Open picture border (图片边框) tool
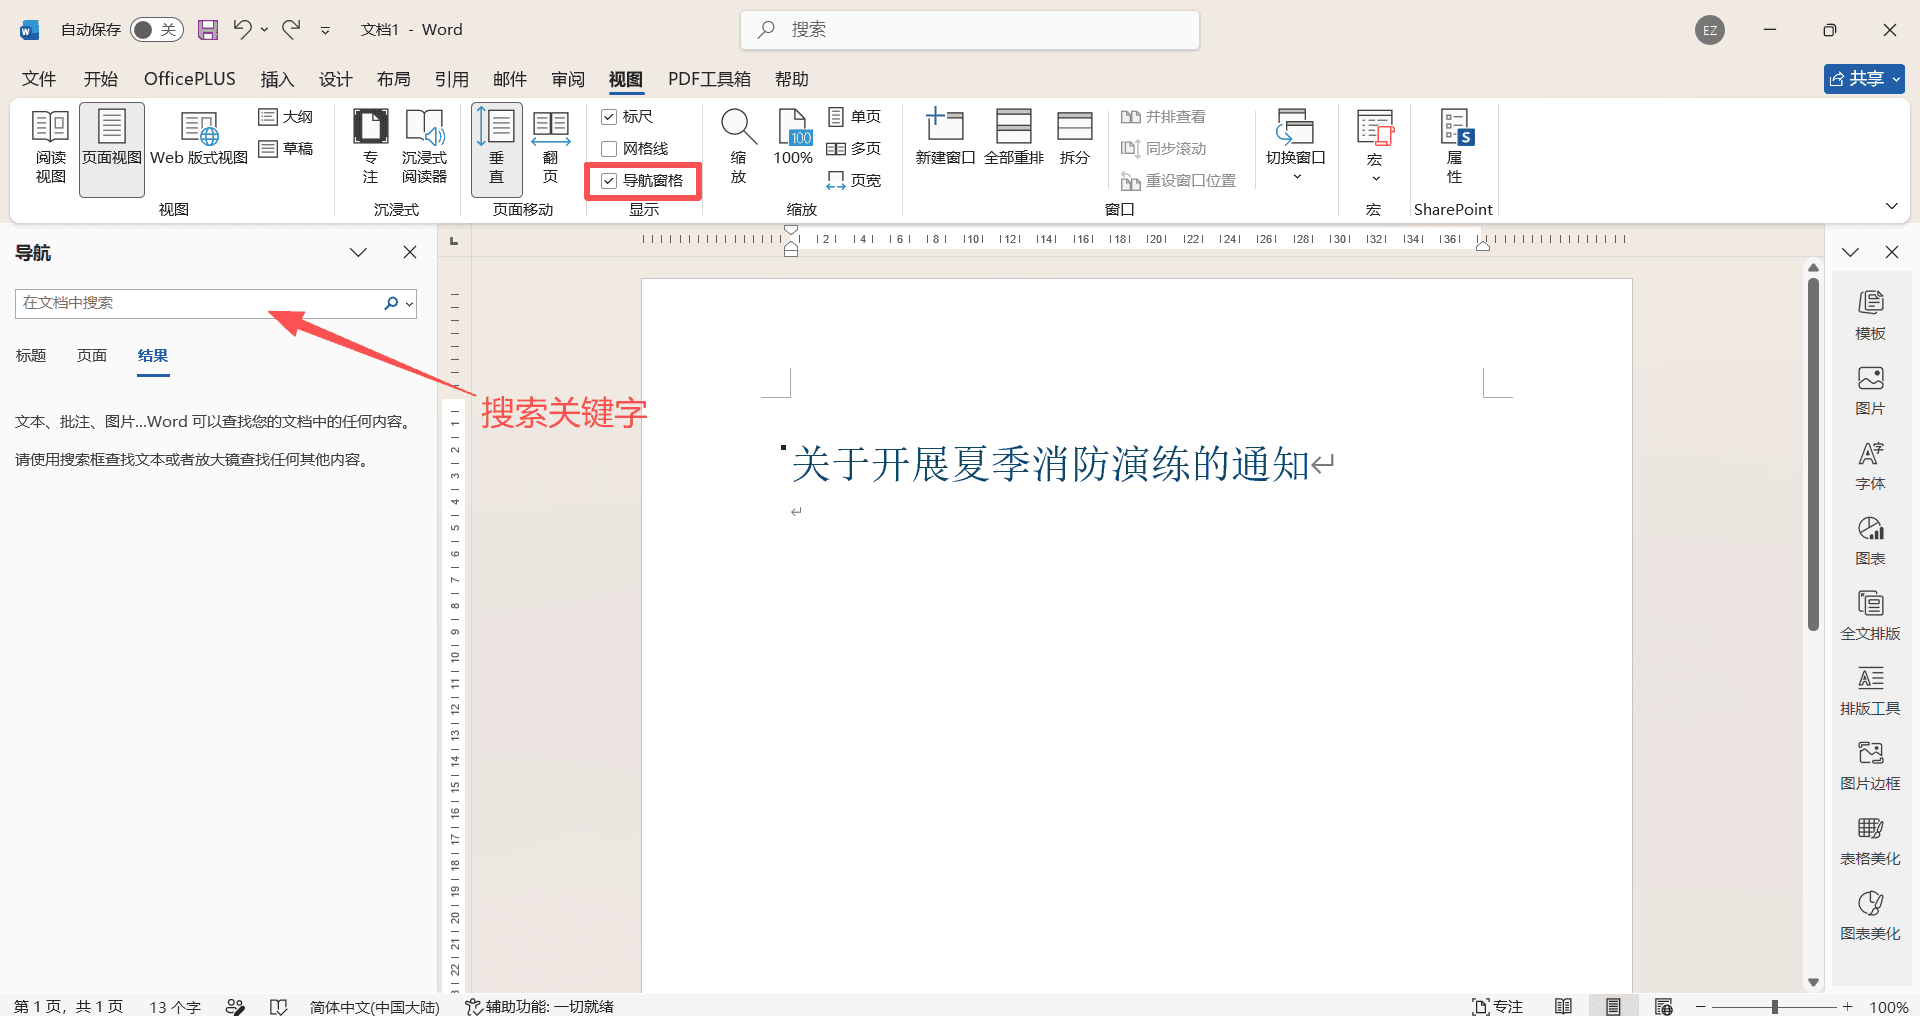Viewport: 1920px width, 1016px height. click(x=1871, y=765)
